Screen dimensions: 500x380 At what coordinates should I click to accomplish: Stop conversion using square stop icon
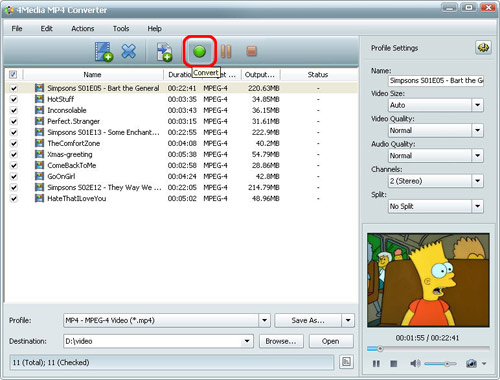point(251,51)
